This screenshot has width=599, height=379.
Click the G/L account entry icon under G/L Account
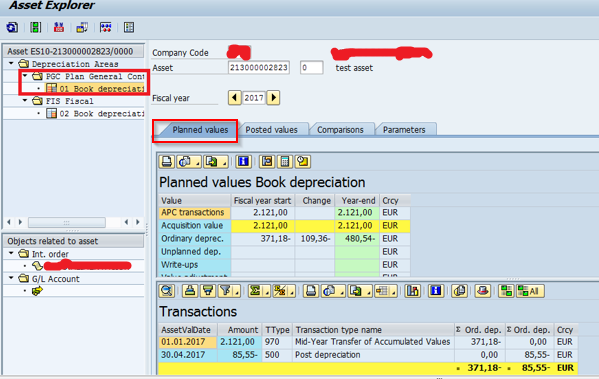point(37,291)
